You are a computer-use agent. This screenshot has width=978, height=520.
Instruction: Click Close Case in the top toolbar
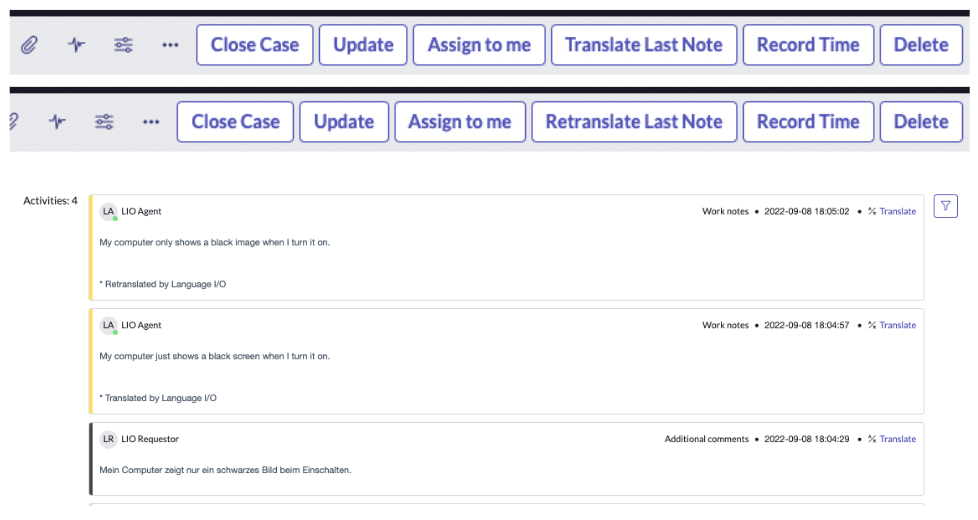pyautogui.click(x=254, y=45)
